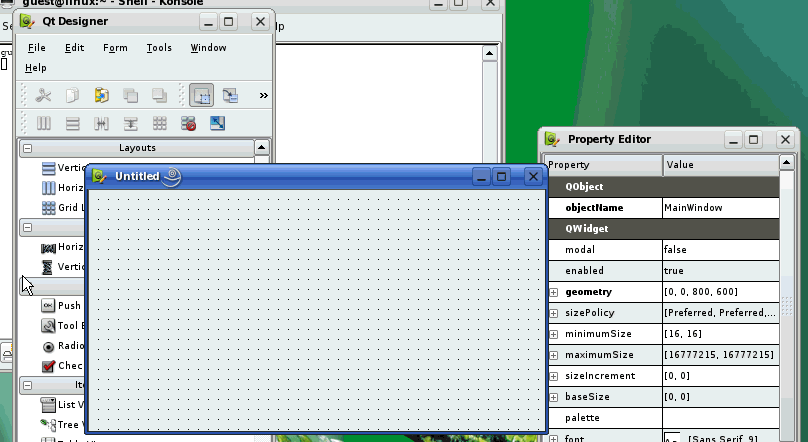Open the Window menu

pyautogui.click(x=208, y=47)
